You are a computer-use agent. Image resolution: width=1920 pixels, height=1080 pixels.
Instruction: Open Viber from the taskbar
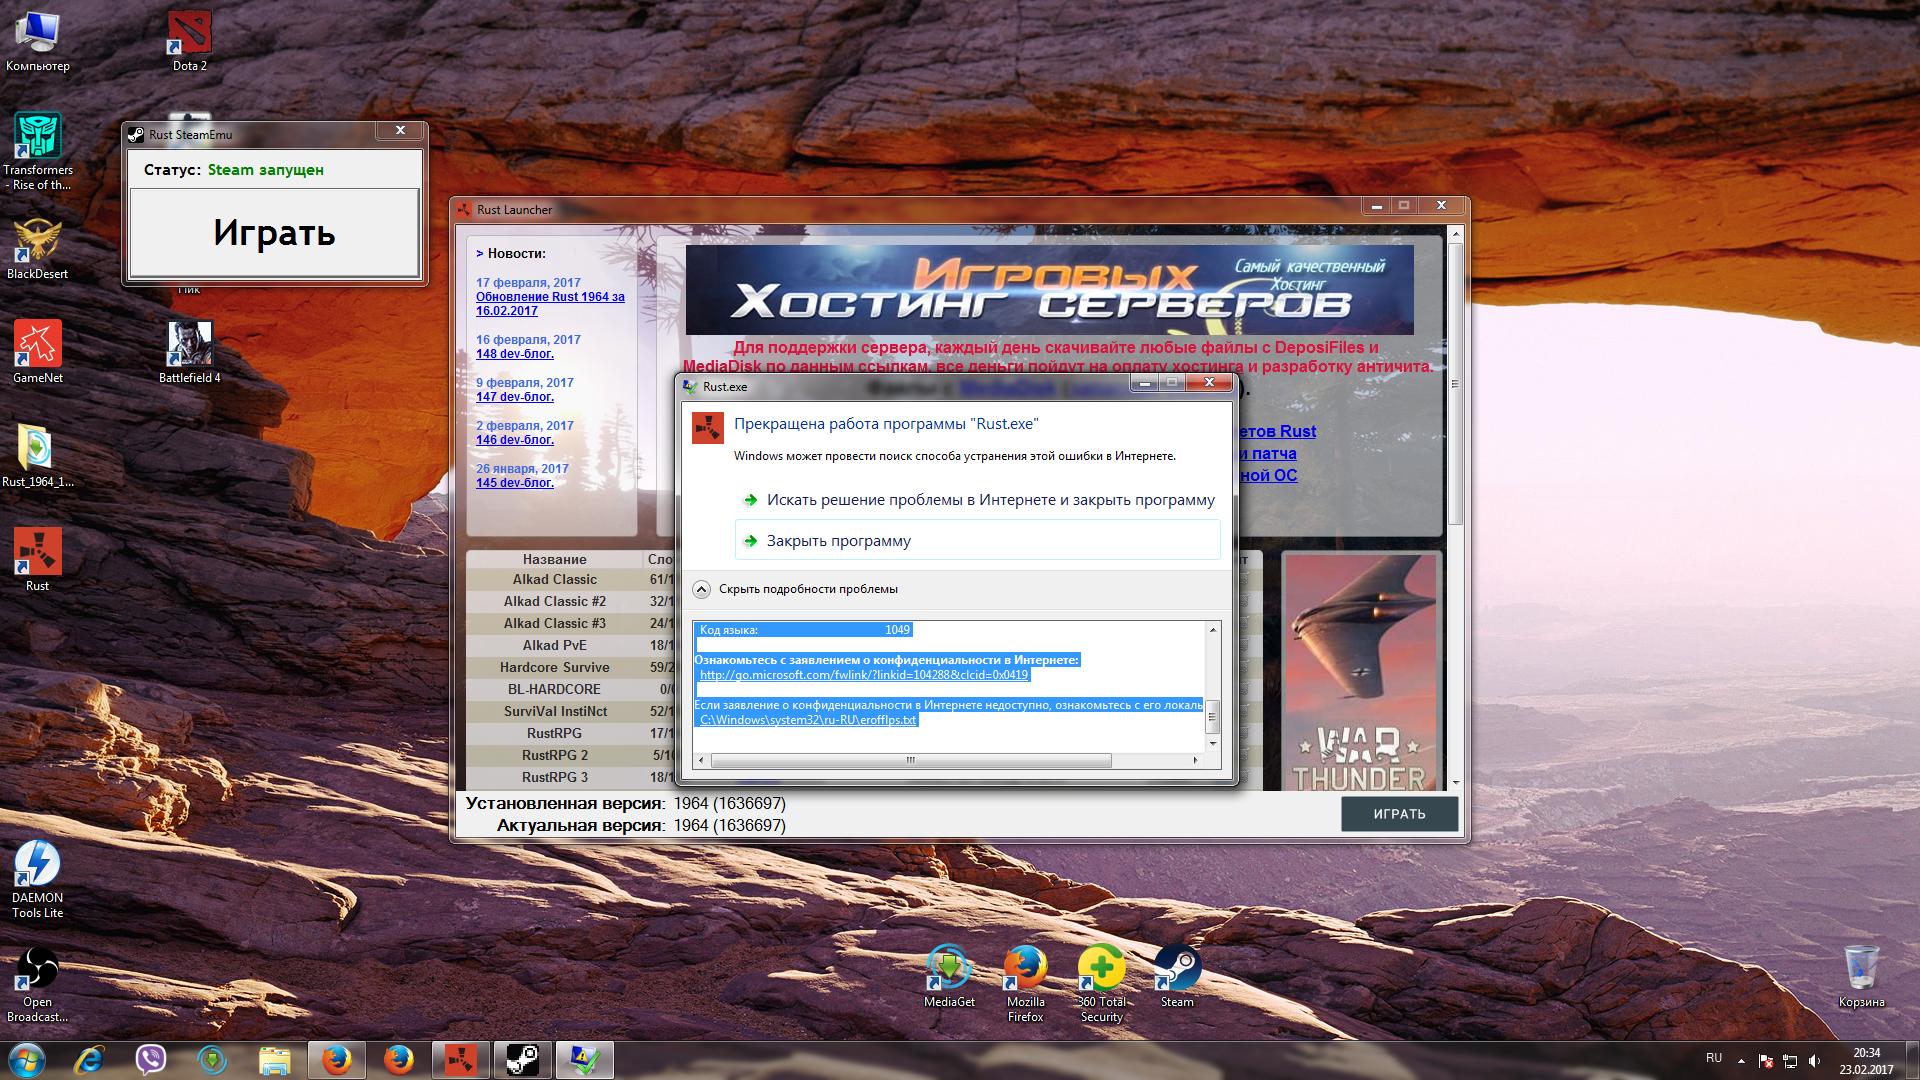point(151,1060)
